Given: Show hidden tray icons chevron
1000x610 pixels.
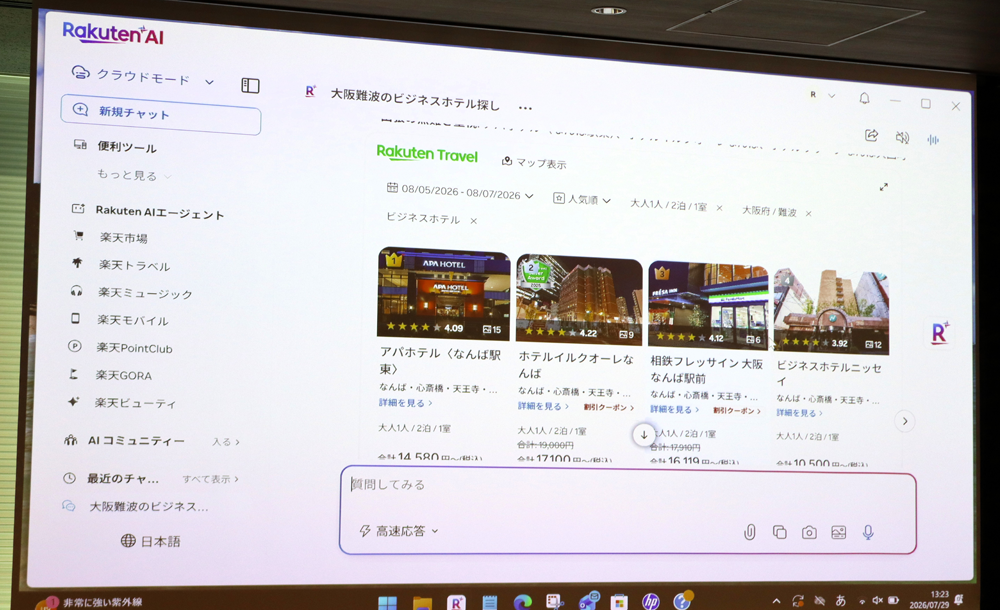Looking at the screenshot, I should pyautogui.click(x=776, y=600).
